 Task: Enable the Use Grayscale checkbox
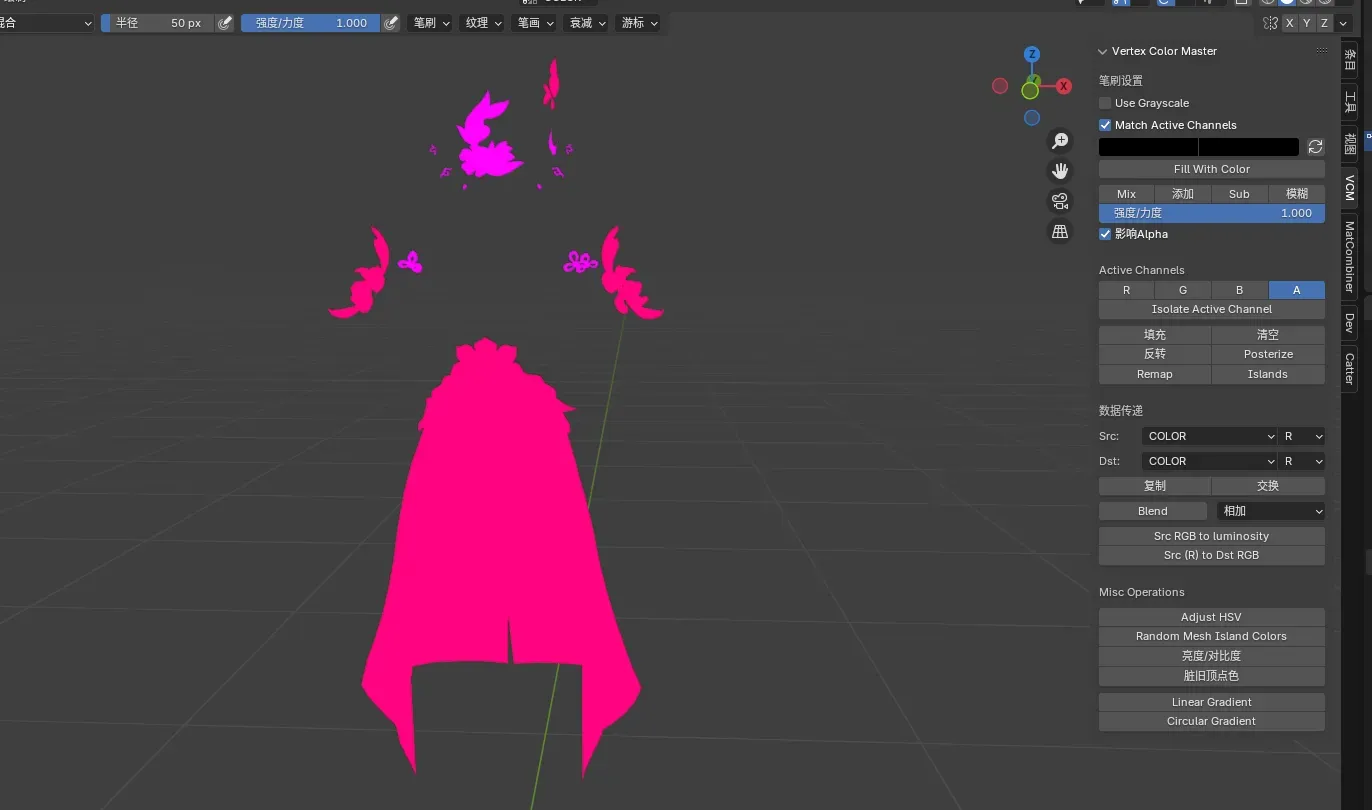[x=1105, y=103]
